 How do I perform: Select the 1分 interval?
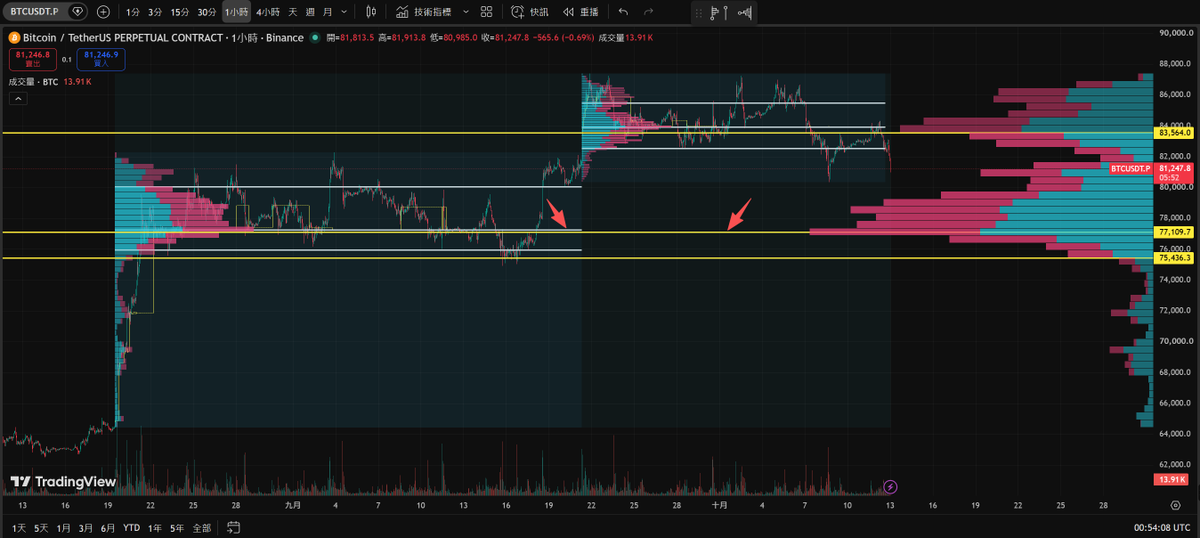133,12
